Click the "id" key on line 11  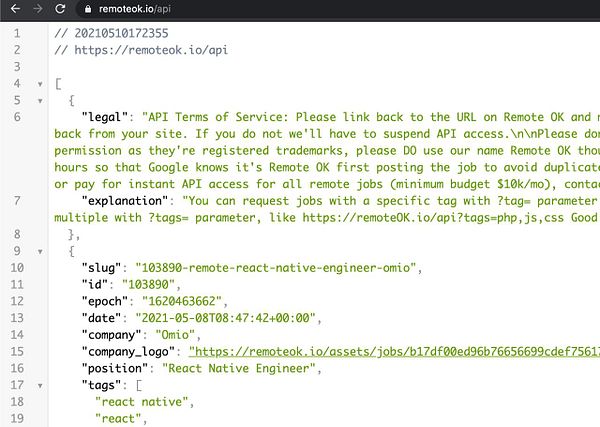click(95, 285)
